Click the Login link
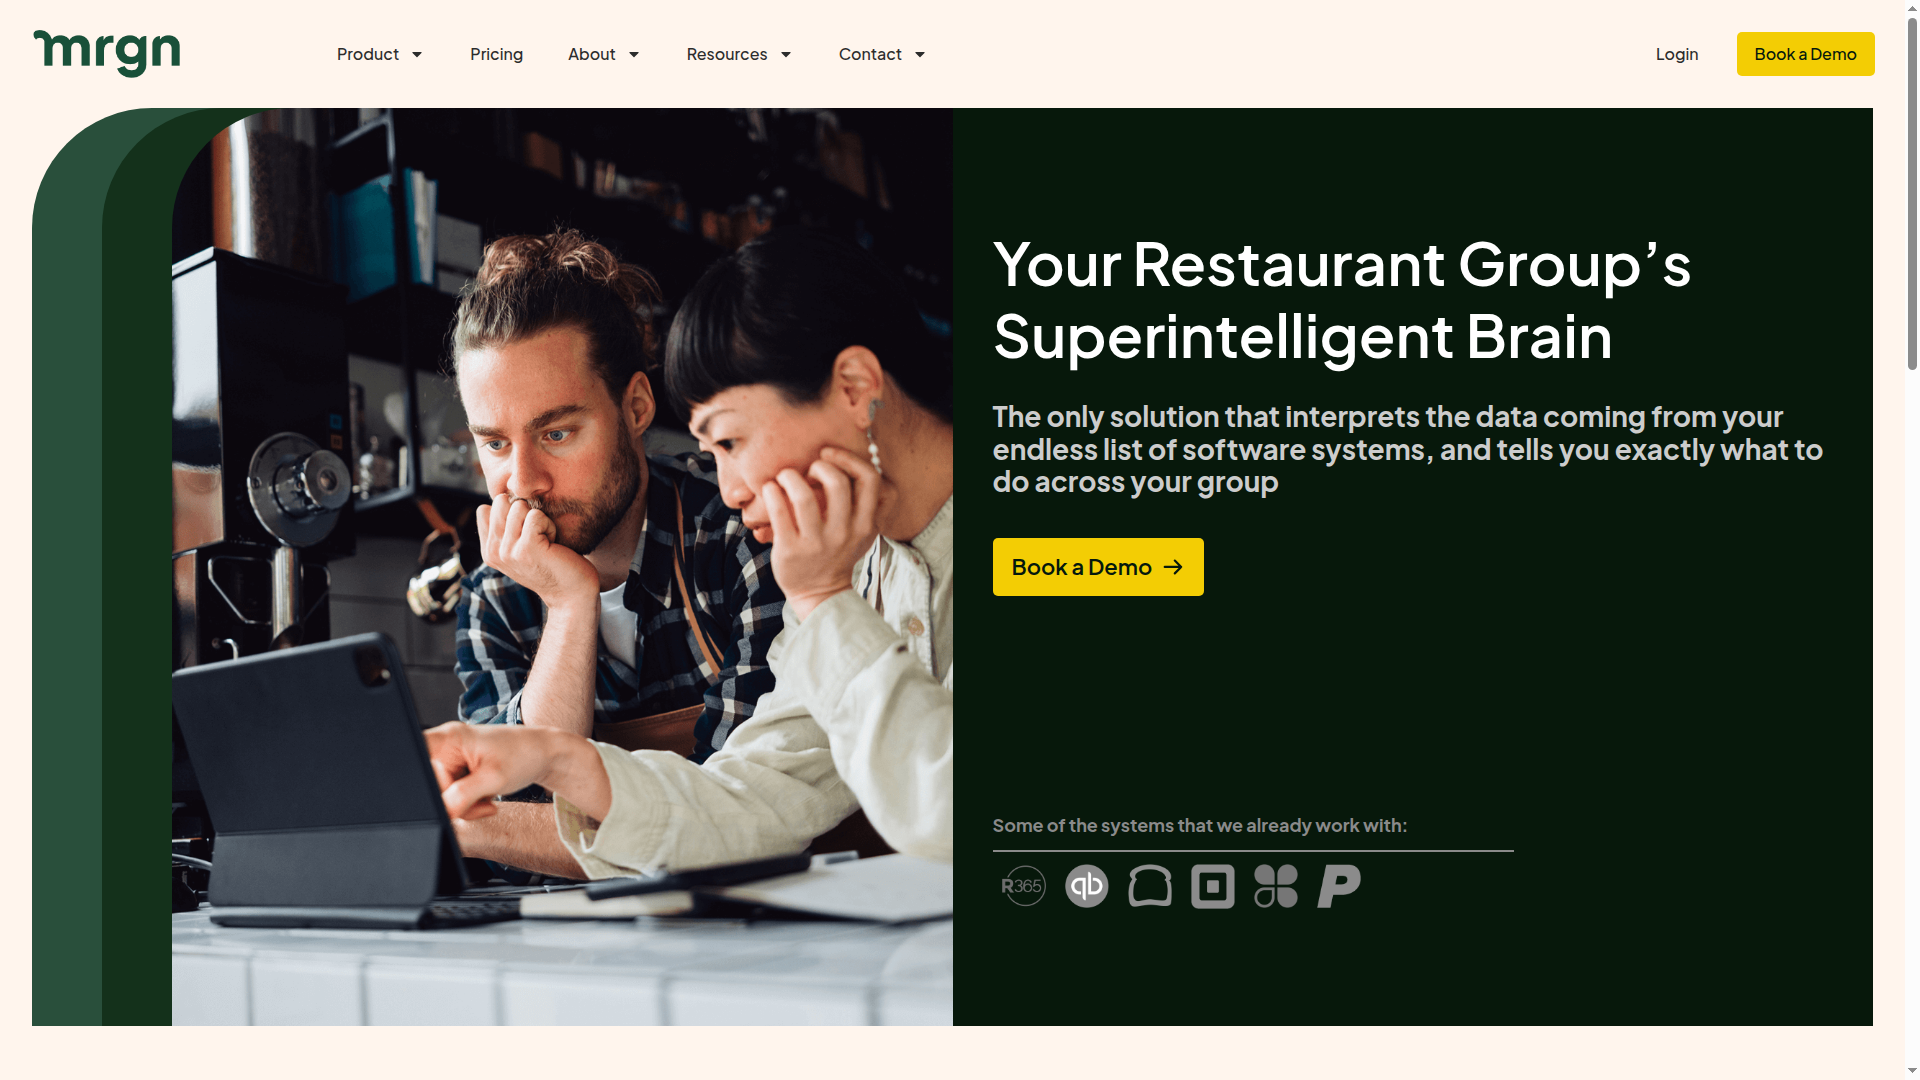This screenshot has width=1920, height=1080. tap(1677, 54)
